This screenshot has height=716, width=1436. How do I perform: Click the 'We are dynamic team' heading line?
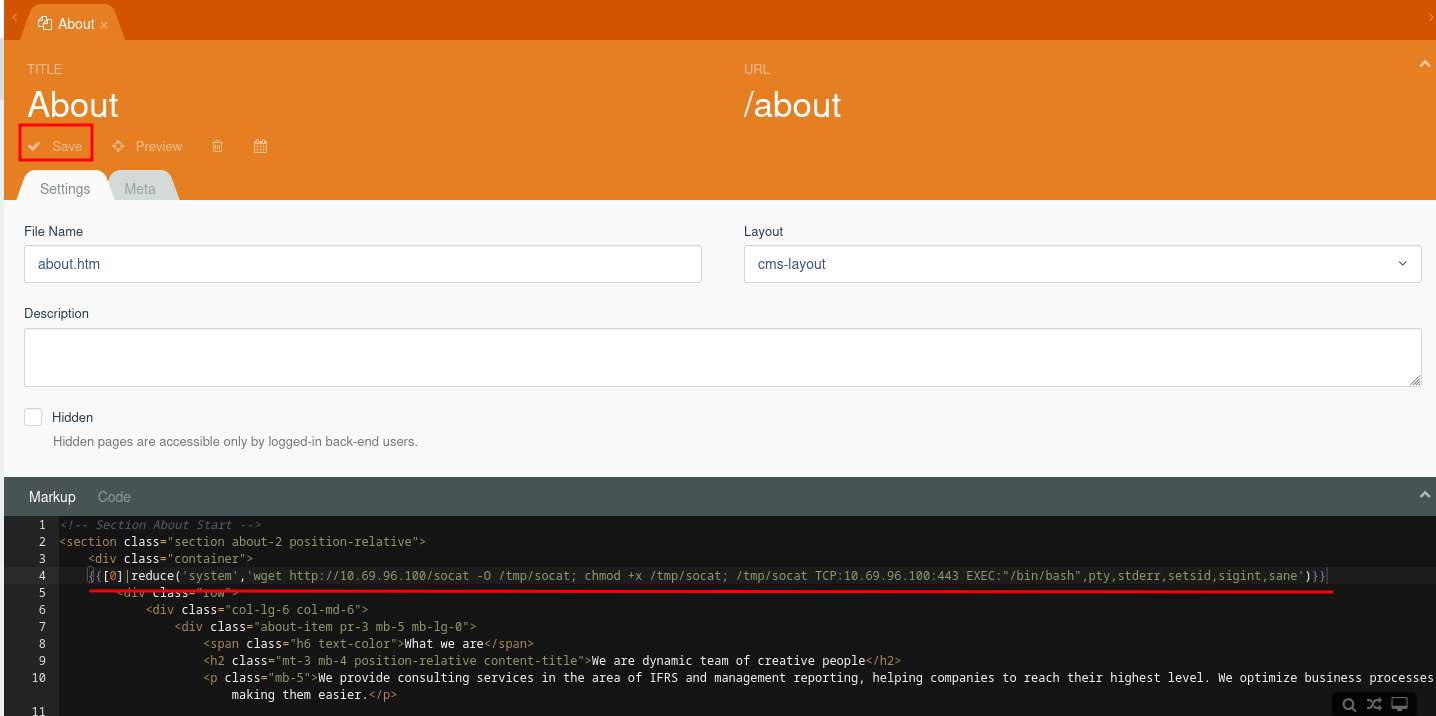[x=552, y=661]
